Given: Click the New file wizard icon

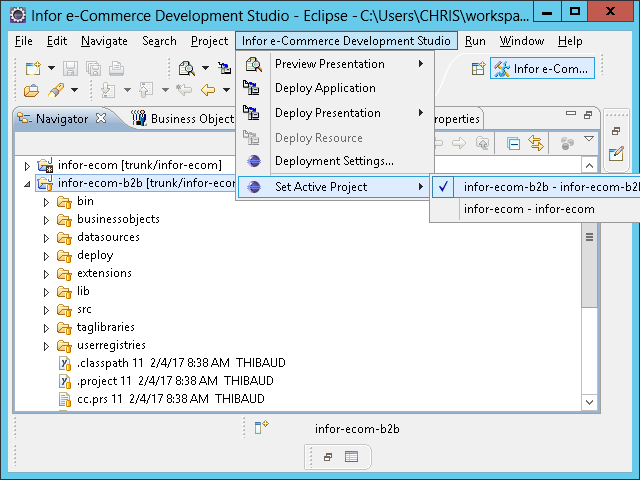Looking at the screenshot, I should click(33, 68).
